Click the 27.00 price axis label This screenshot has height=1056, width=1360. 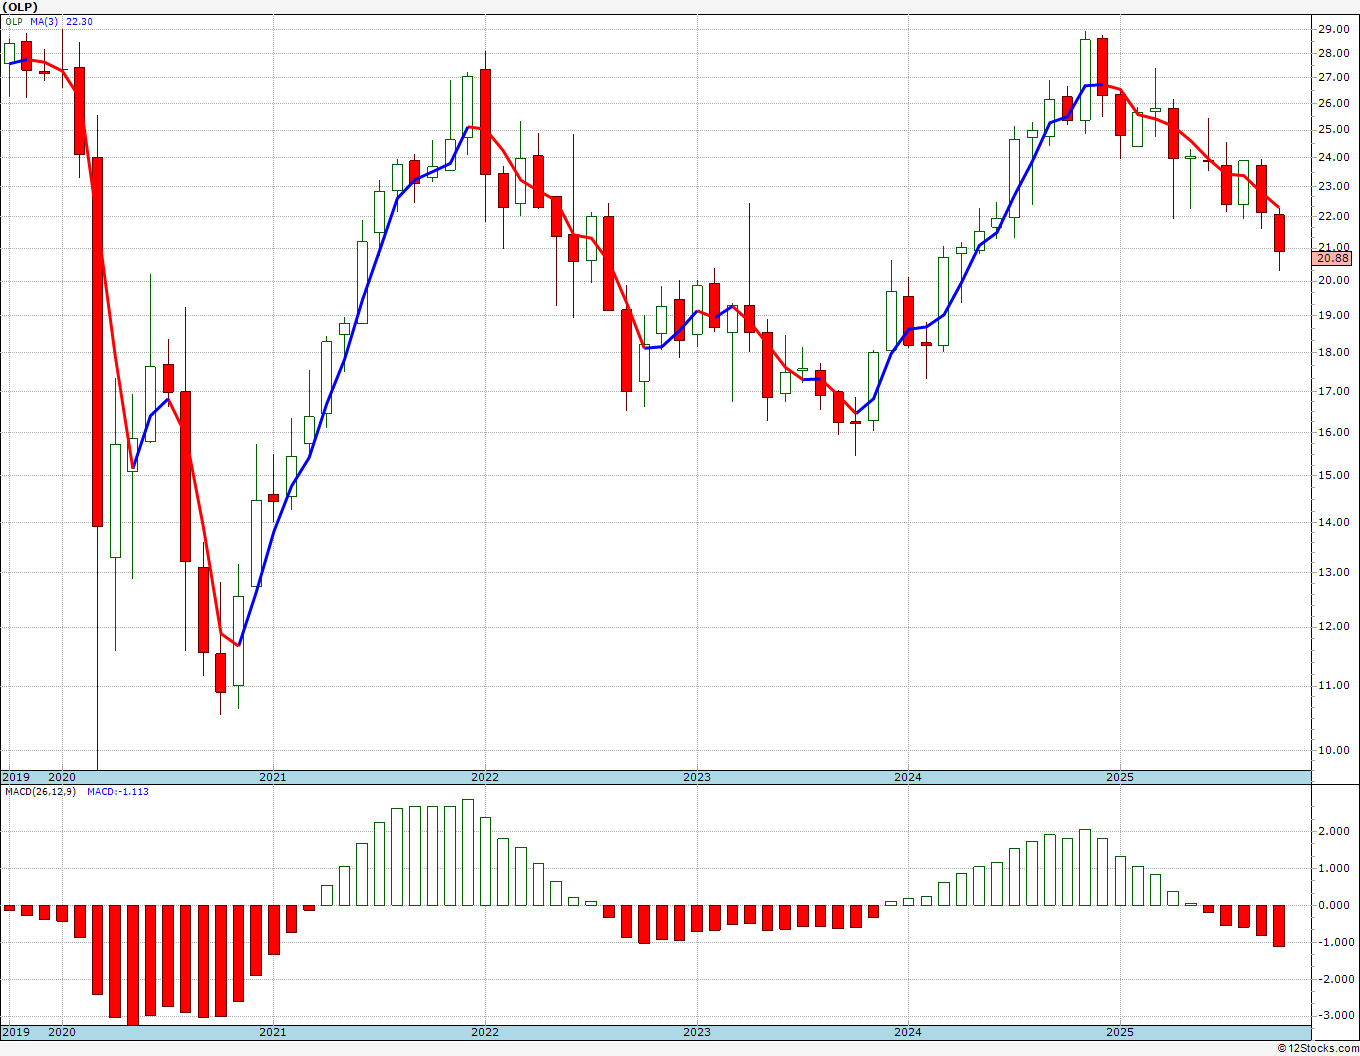pos(1334,77)
